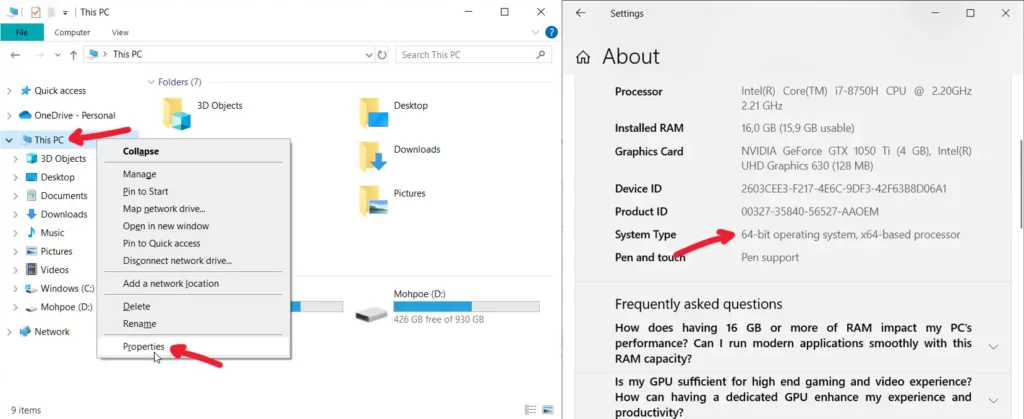Select Mohpoe (D:) in the navigation tree
Viewport: 1024px width, 419px height.
pos(67,307)
